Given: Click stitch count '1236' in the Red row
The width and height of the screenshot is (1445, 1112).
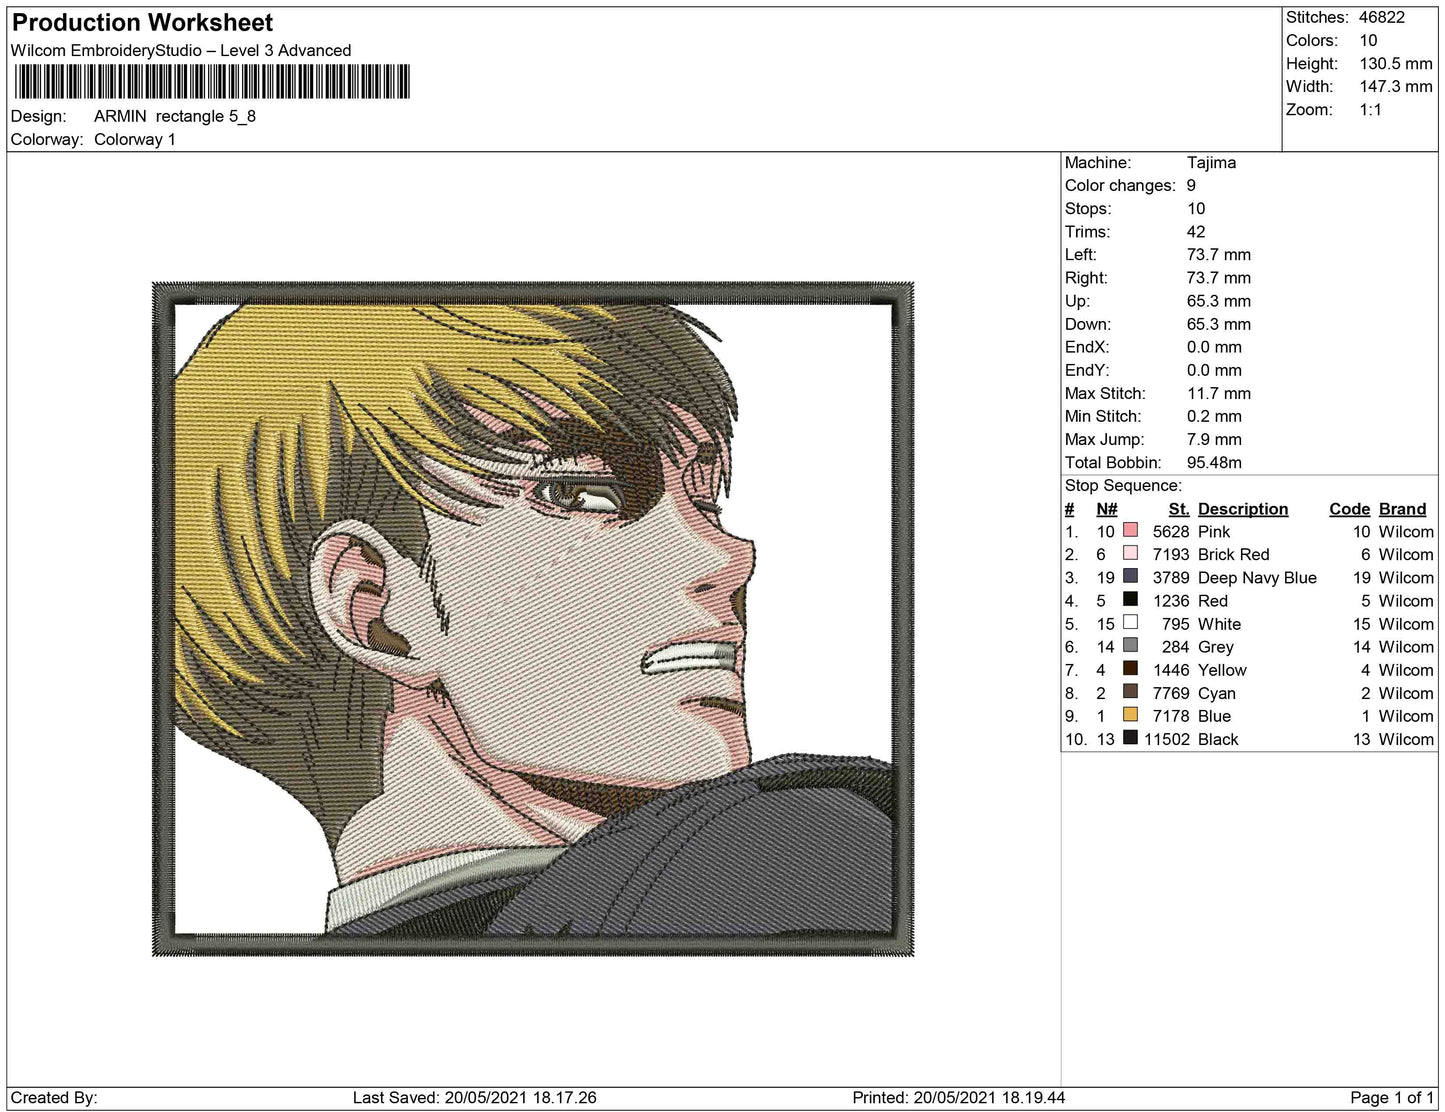Looking at the screenshot, I should click(1171, 600).
